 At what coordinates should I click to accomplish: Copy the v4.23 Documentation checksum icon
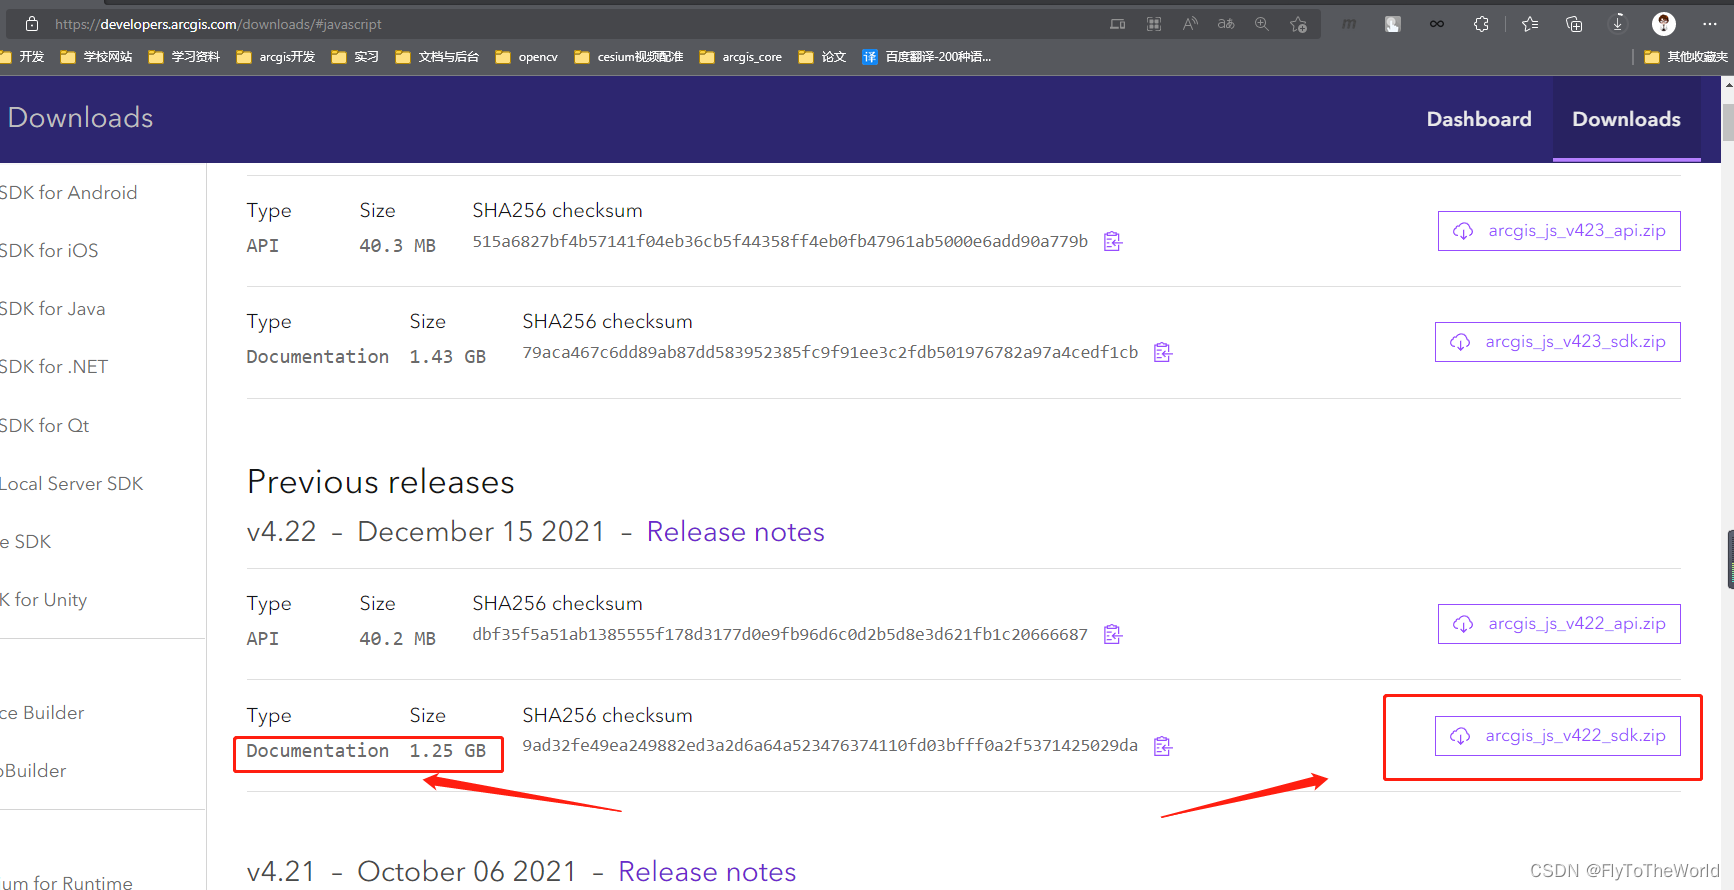tap(1162, 352)
